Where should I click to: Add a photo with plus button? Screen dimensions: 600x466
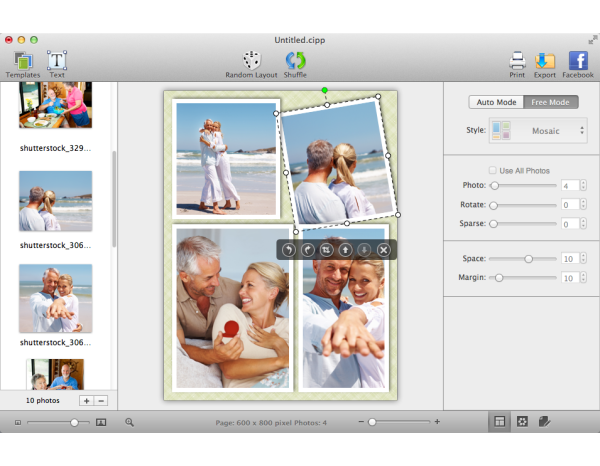[x=86, y=400]
